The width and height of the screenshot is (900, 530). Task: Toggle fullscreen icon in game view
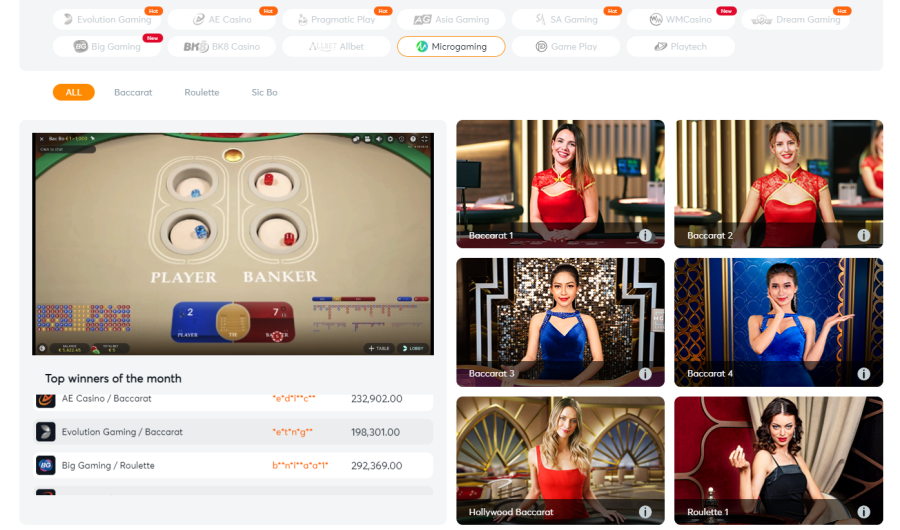425,139
